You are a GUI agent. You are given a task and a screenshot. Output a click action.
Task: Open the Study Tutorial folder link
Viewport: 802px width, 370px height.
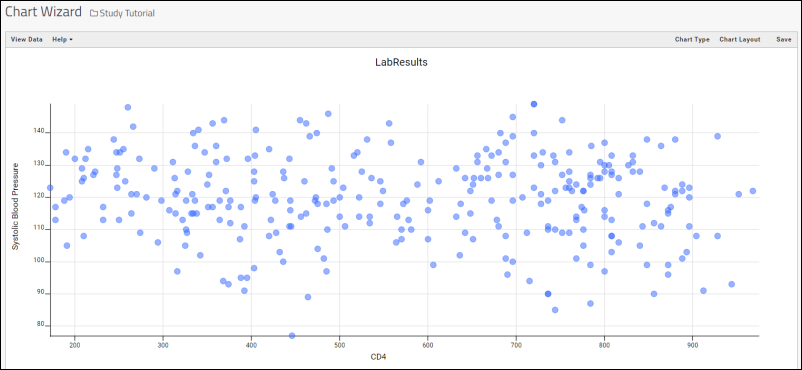coord(127,13)
